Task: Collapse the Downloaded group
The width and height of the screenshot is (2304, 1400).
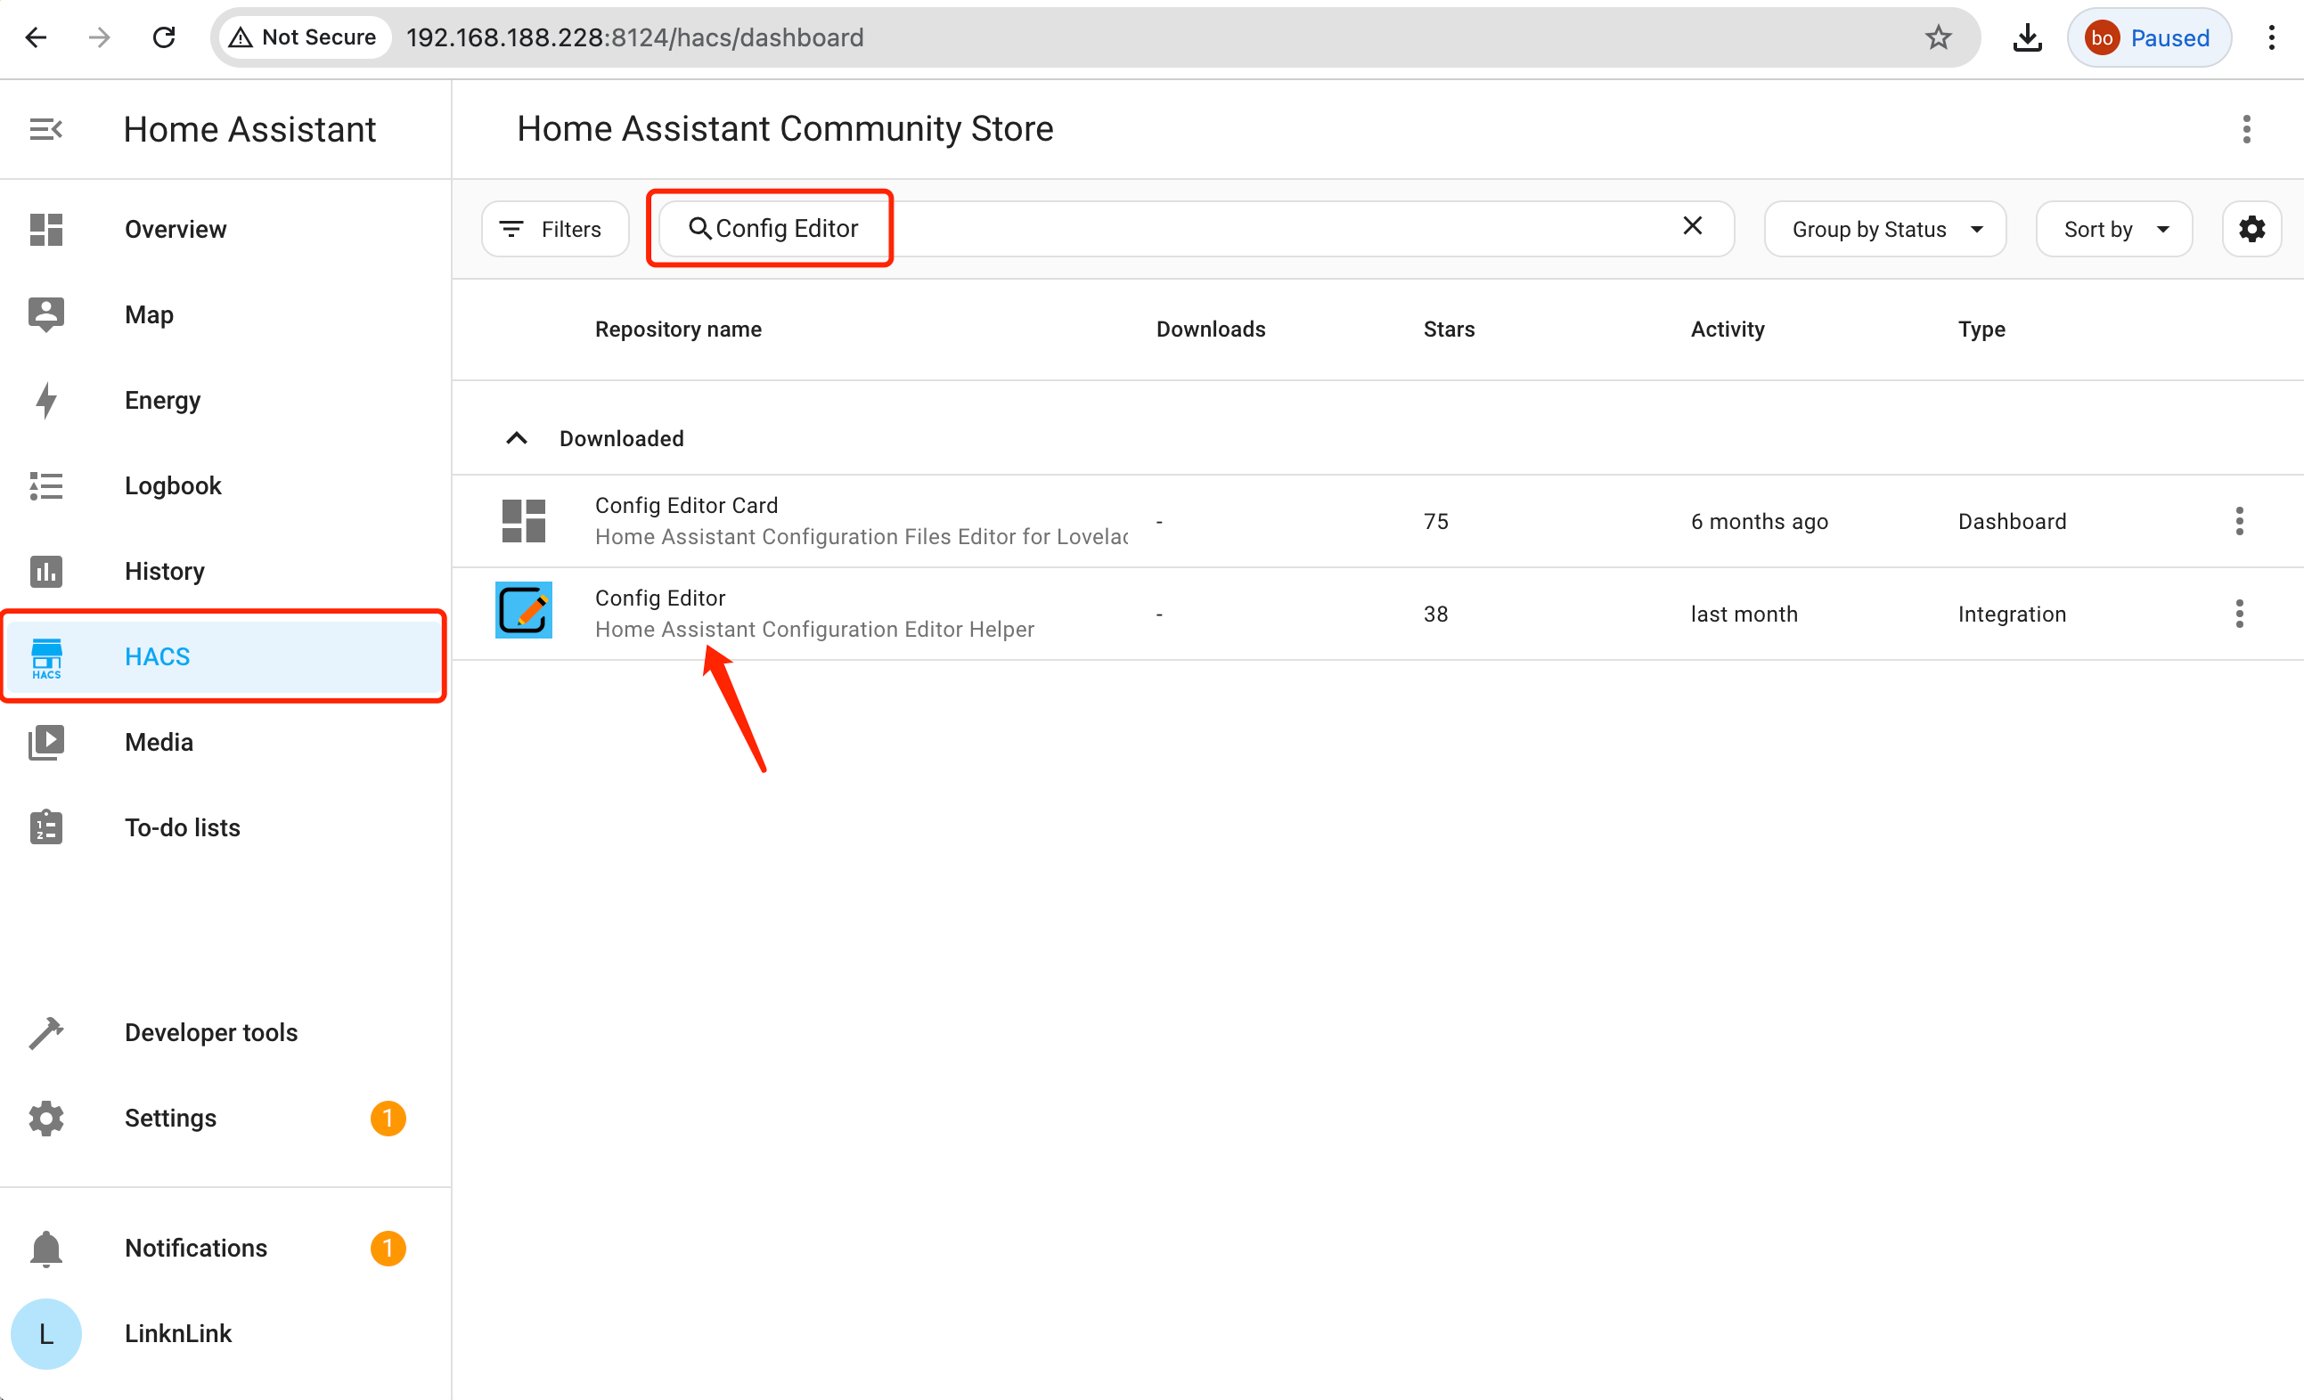Action: coord(516,438)
